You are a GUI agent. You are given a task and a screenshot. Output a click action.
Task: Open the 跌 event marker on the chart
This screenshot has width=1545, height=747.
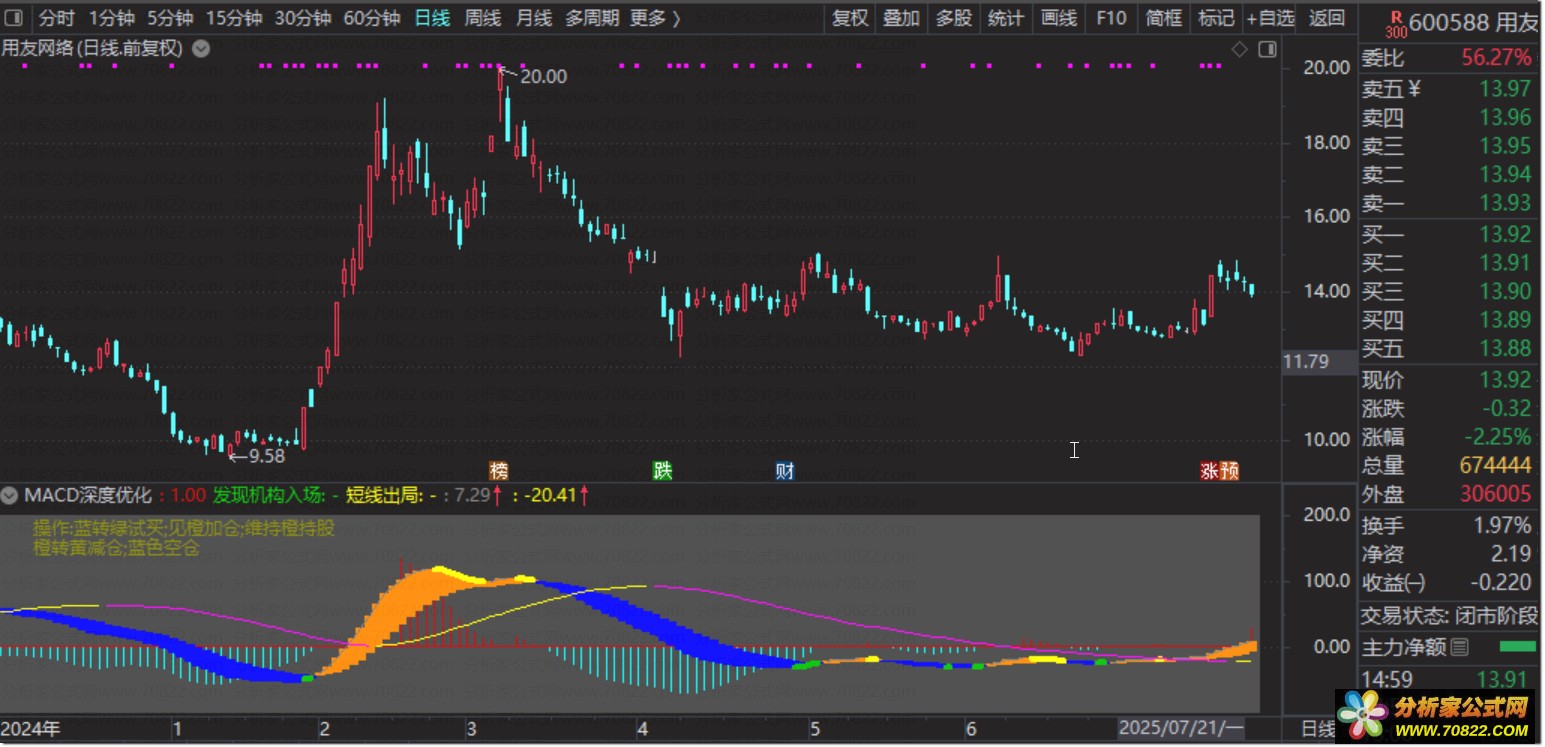pyautogui.click(x=662, y=470)
